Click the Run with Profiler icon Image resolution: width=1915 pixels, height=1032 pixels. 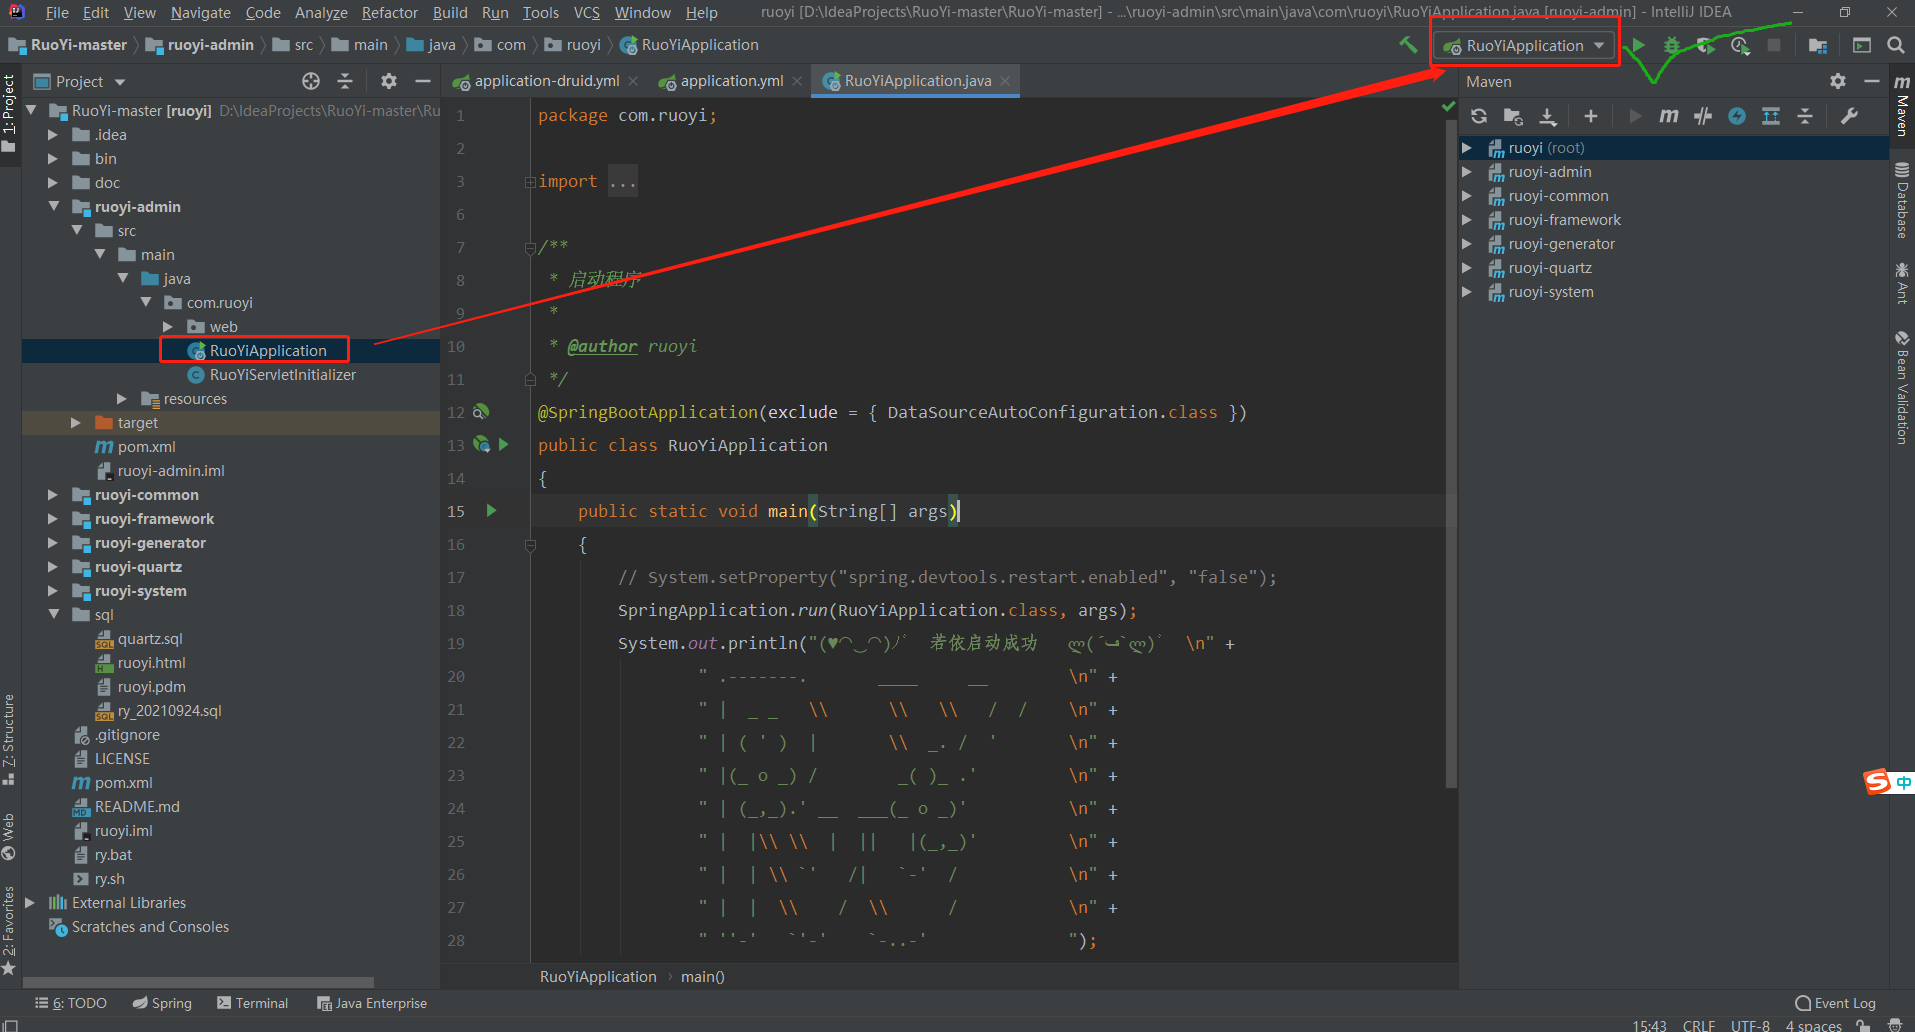click(x=1740, y=46)
